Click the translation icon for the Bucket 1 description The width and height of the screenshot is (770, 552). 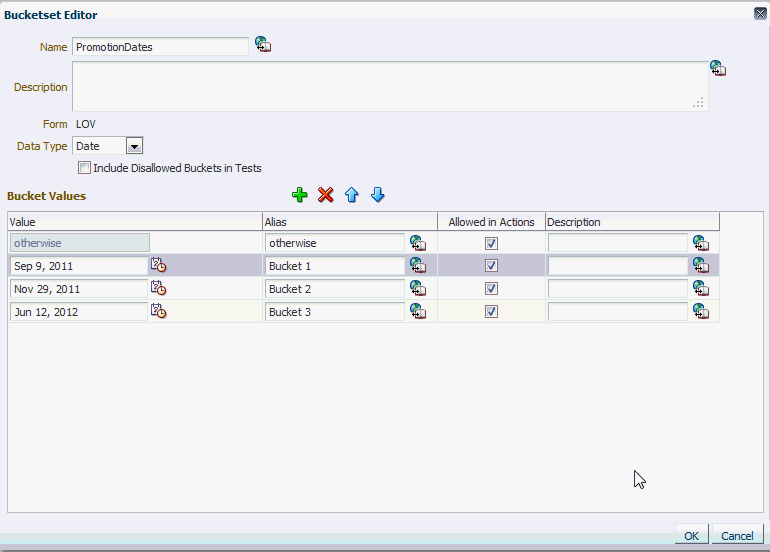[x=701, y=265]
